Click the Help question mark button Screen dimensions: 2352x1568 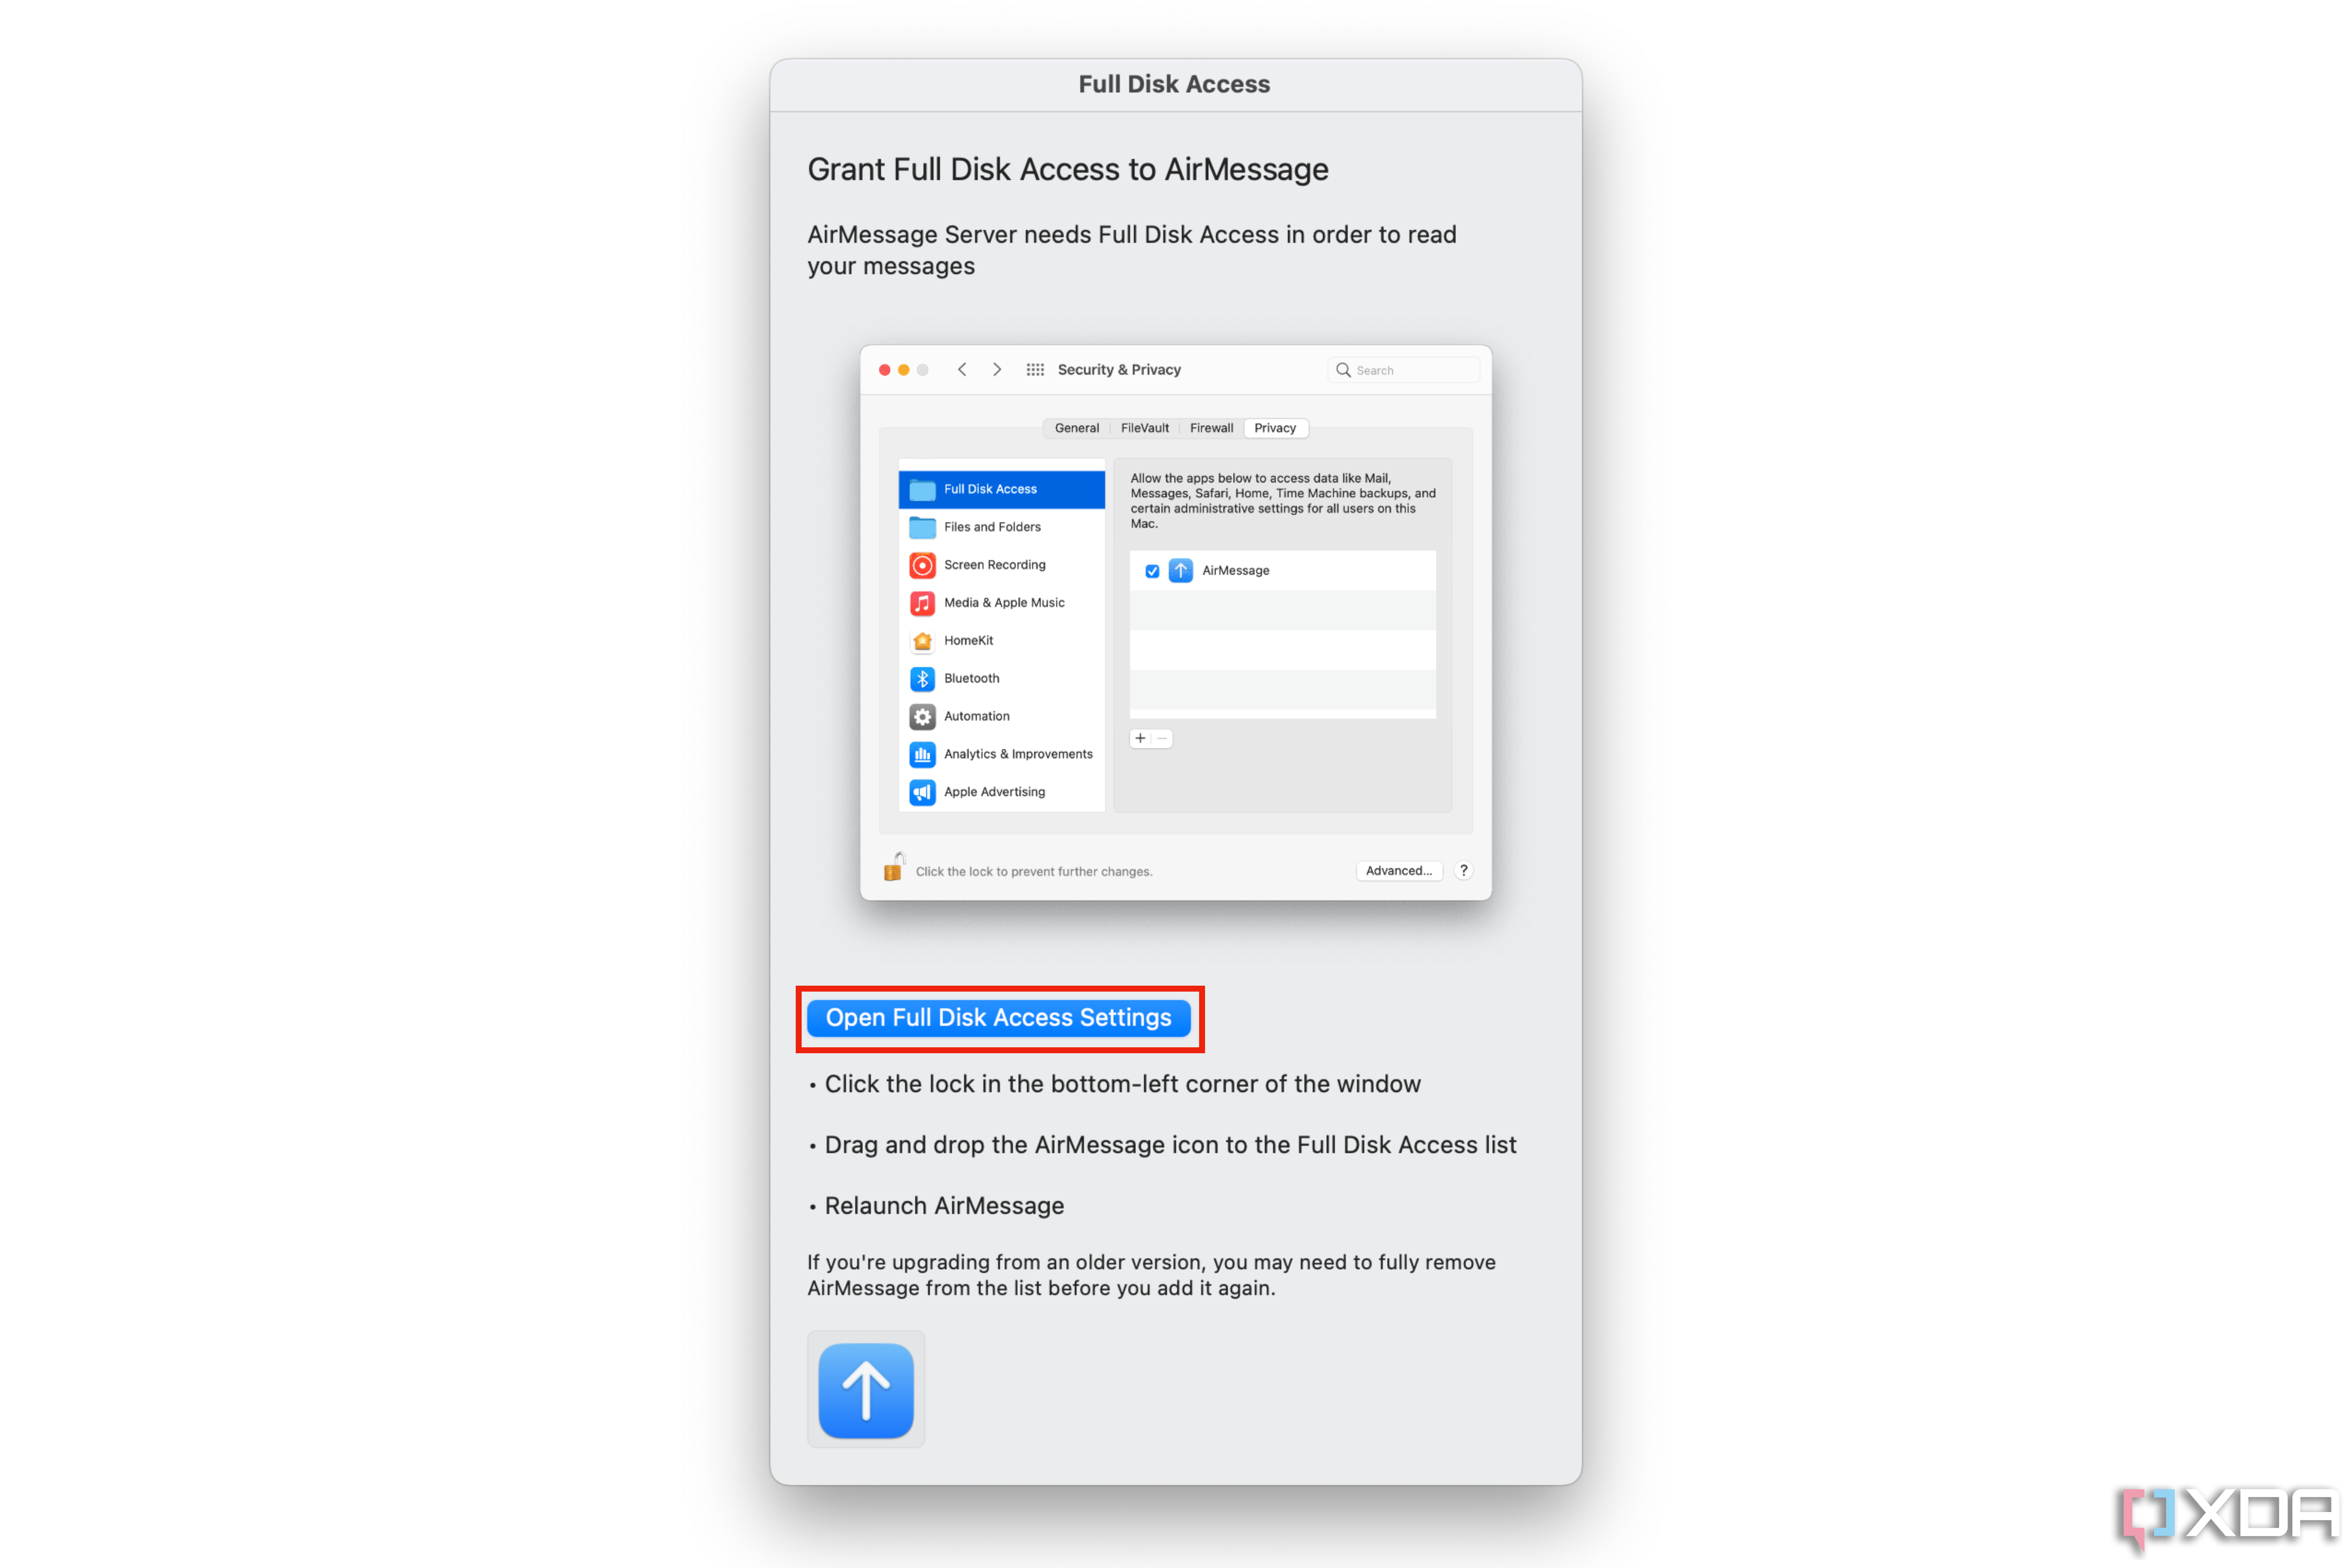click(1467, 870)
